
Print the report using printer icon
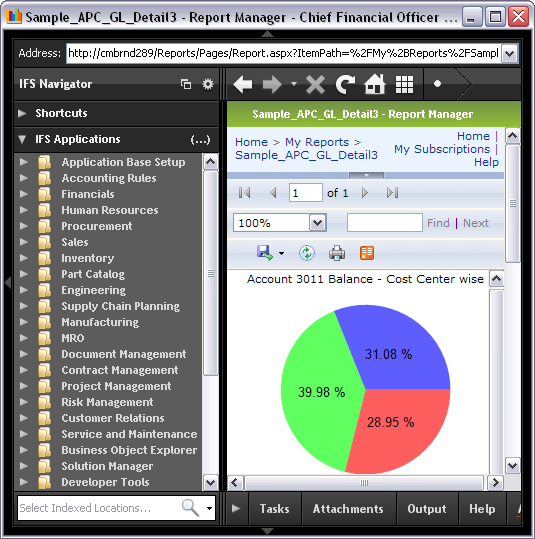tap(337, 253)
